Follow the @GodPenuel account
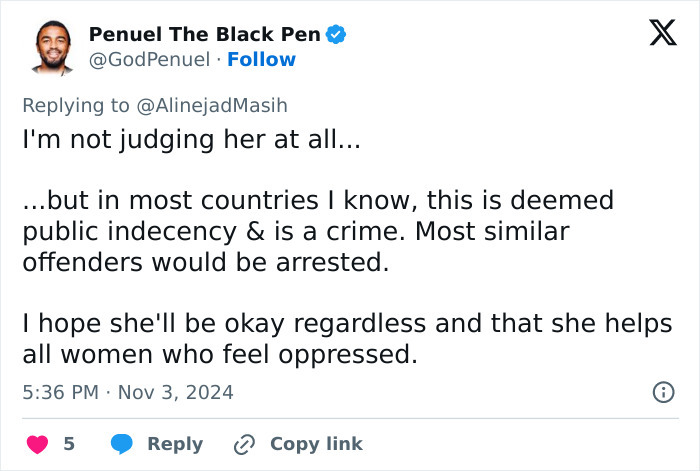700x471 pixels. [x=261, y=60]
